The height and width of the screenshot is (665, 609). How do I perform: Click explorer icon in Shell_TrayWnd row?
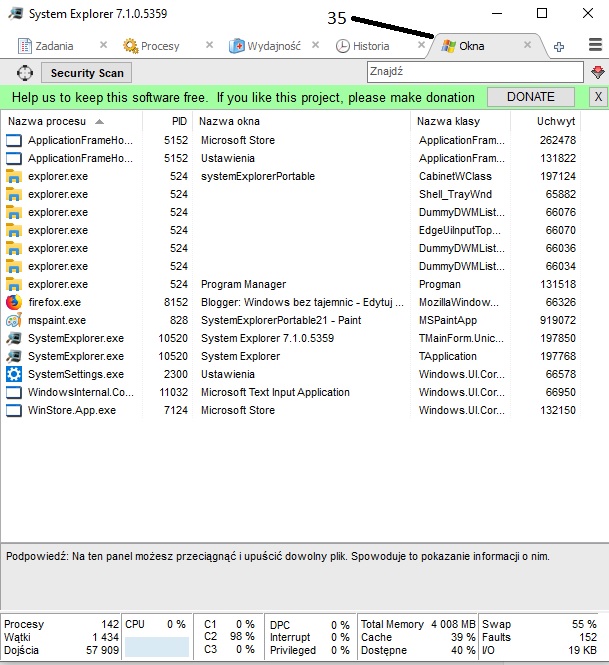point(14,195)
